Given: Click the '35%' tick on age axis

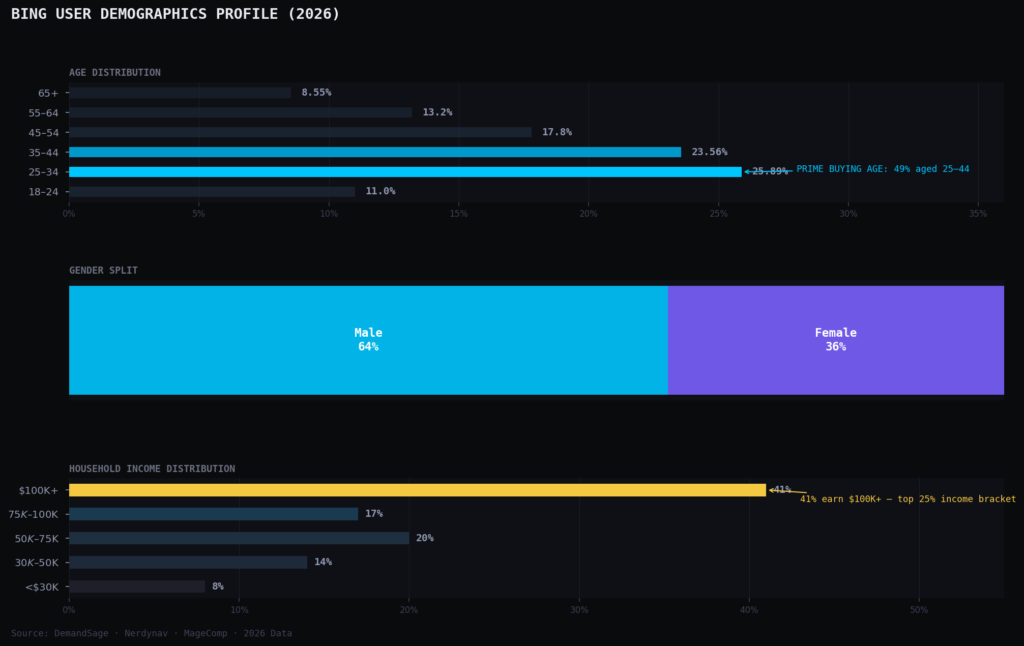Looking at the screenshot, I should coord(978,214).
